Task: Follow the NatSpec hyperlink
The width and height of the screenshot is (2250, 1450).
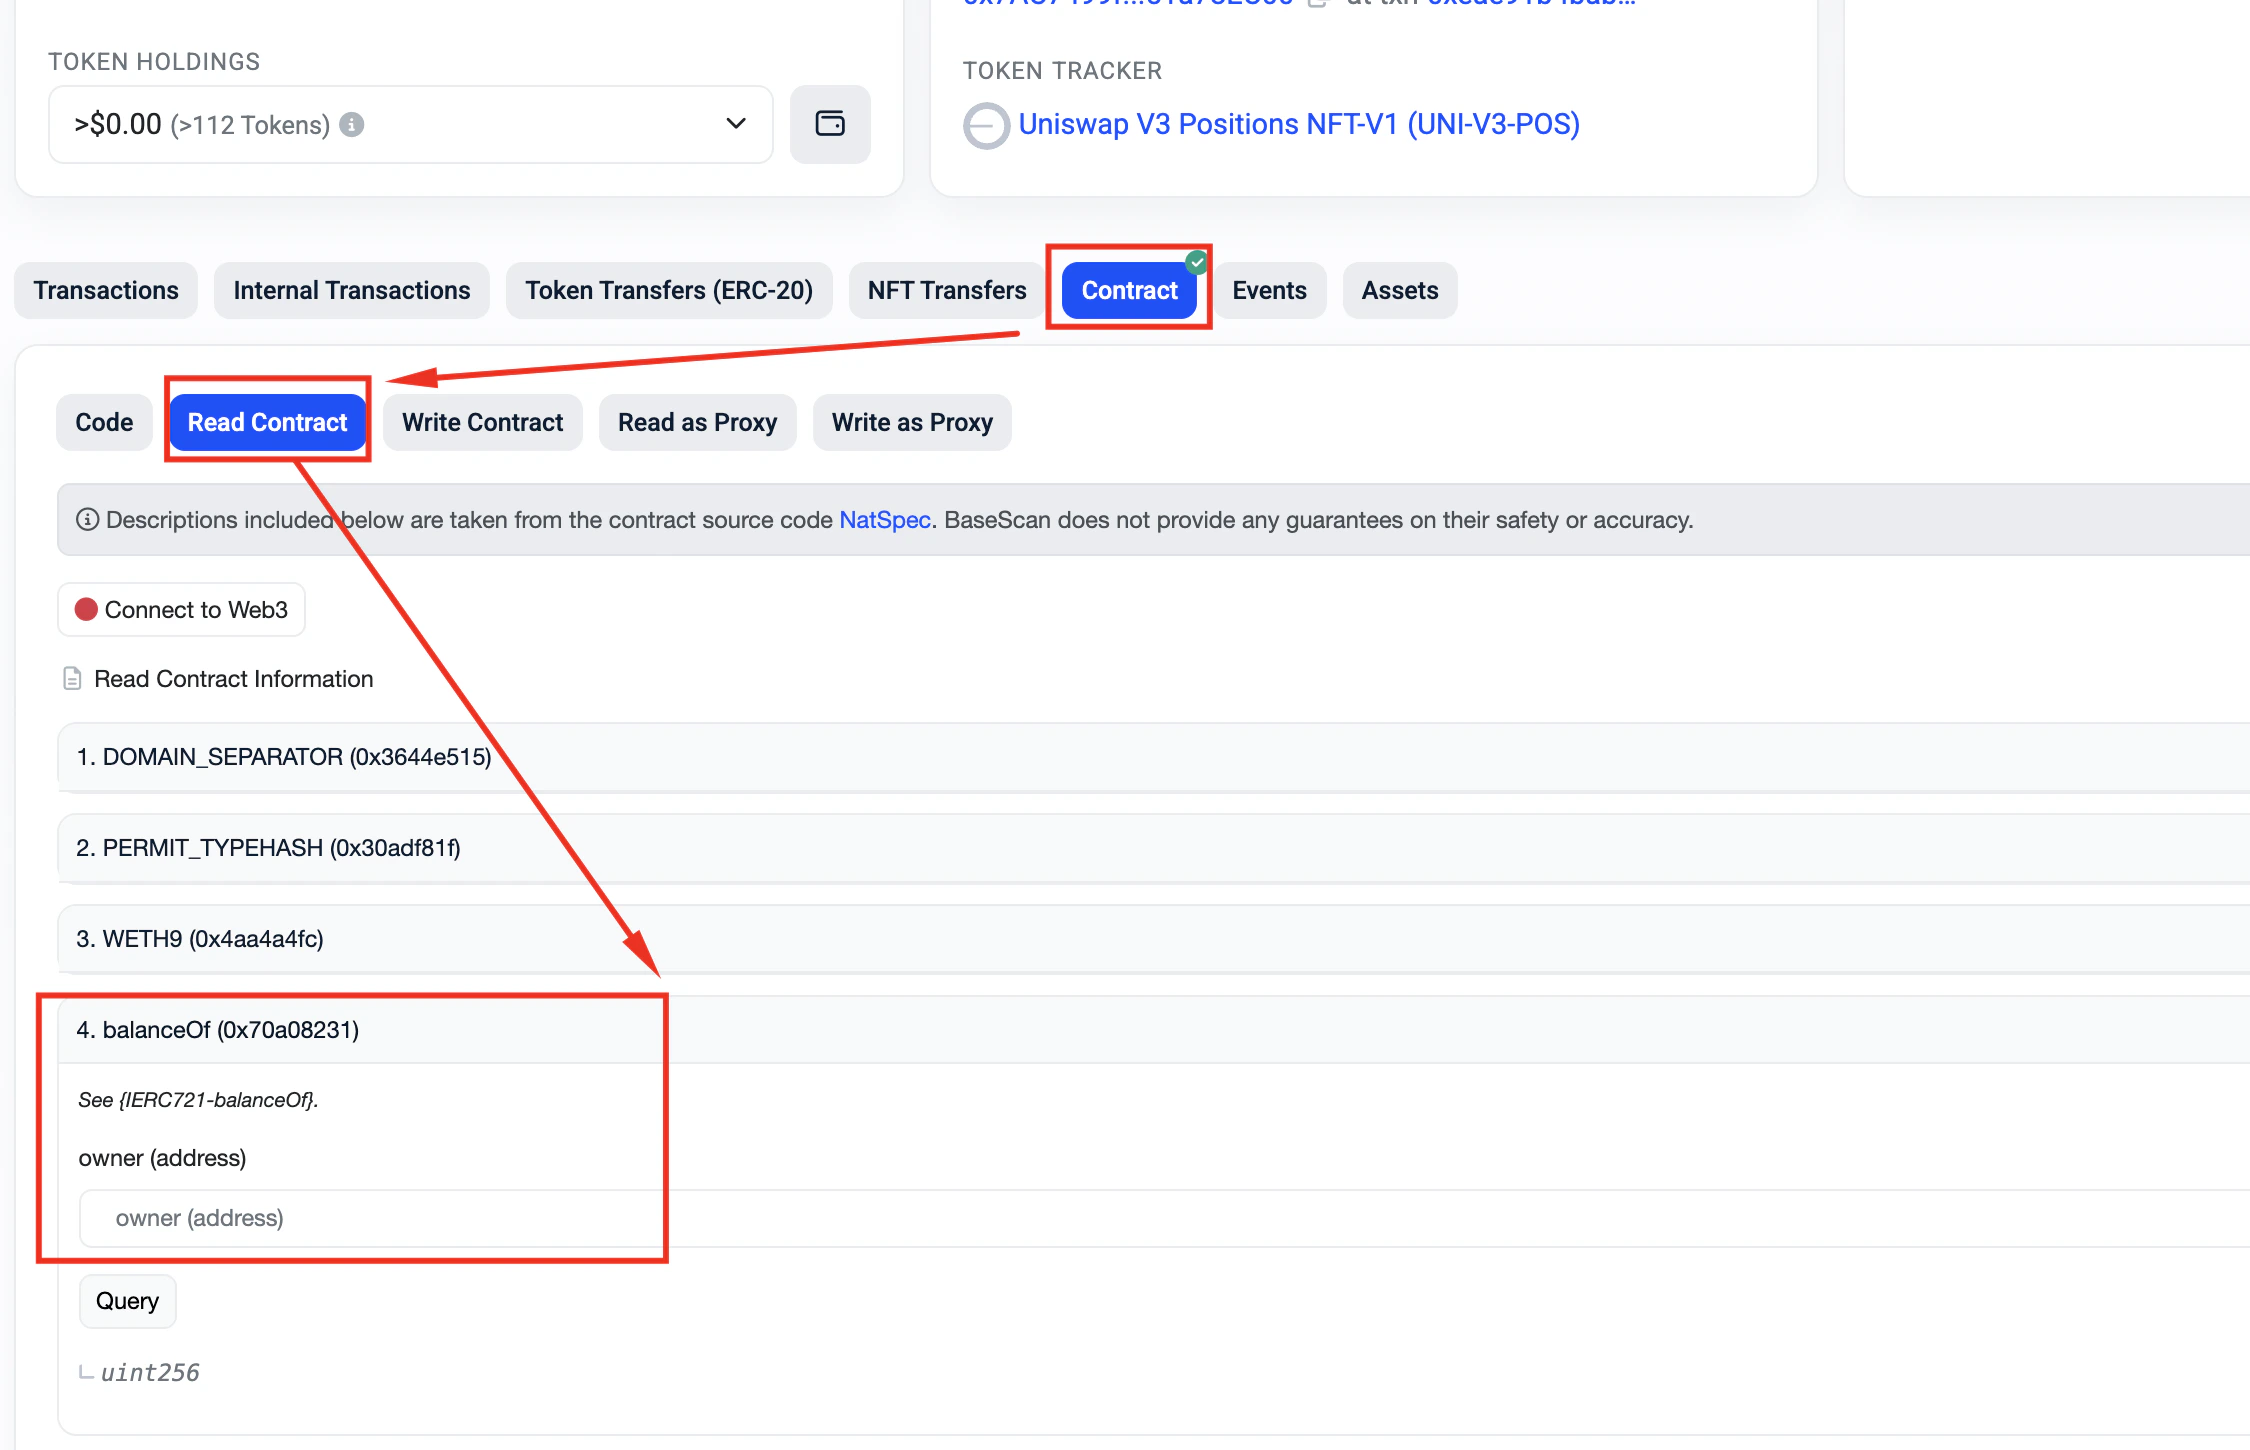Action: (884, 519)
